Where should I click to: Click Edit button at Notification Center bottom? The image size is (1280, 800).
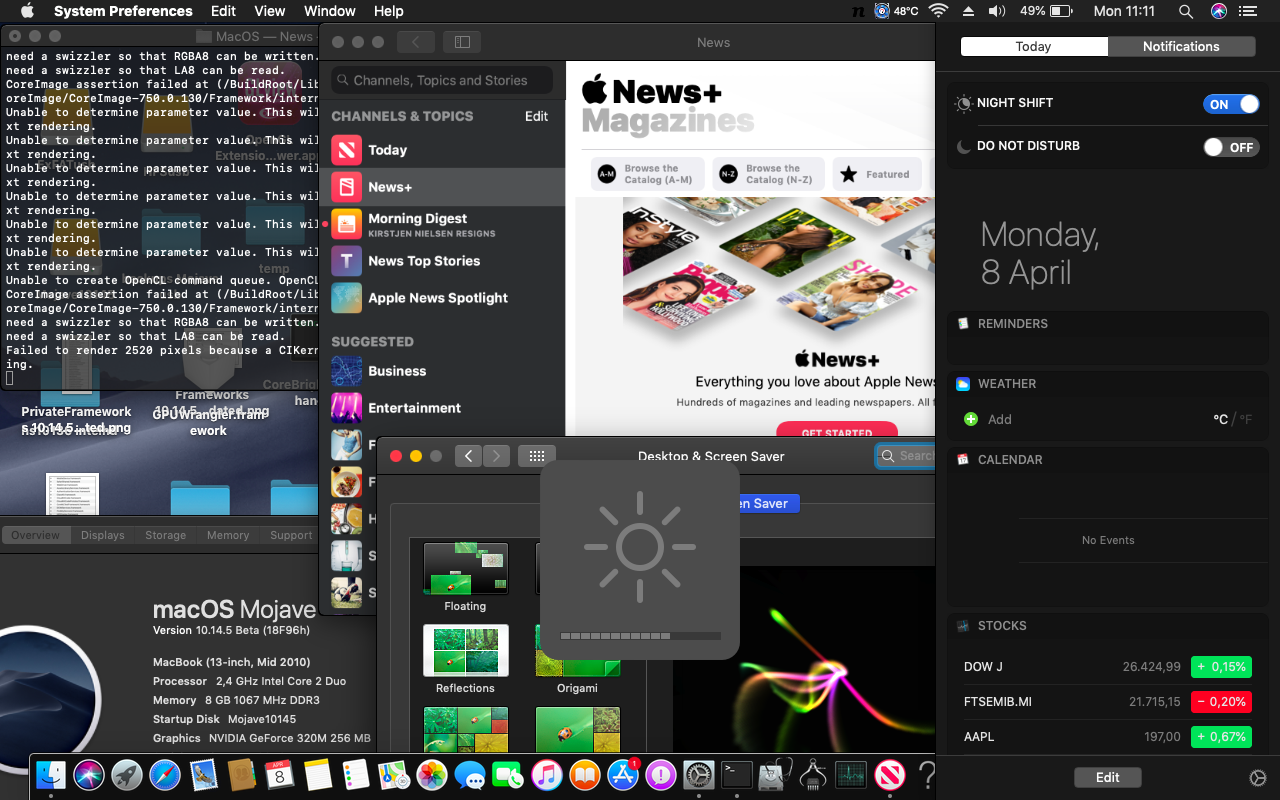point(1107,777)
